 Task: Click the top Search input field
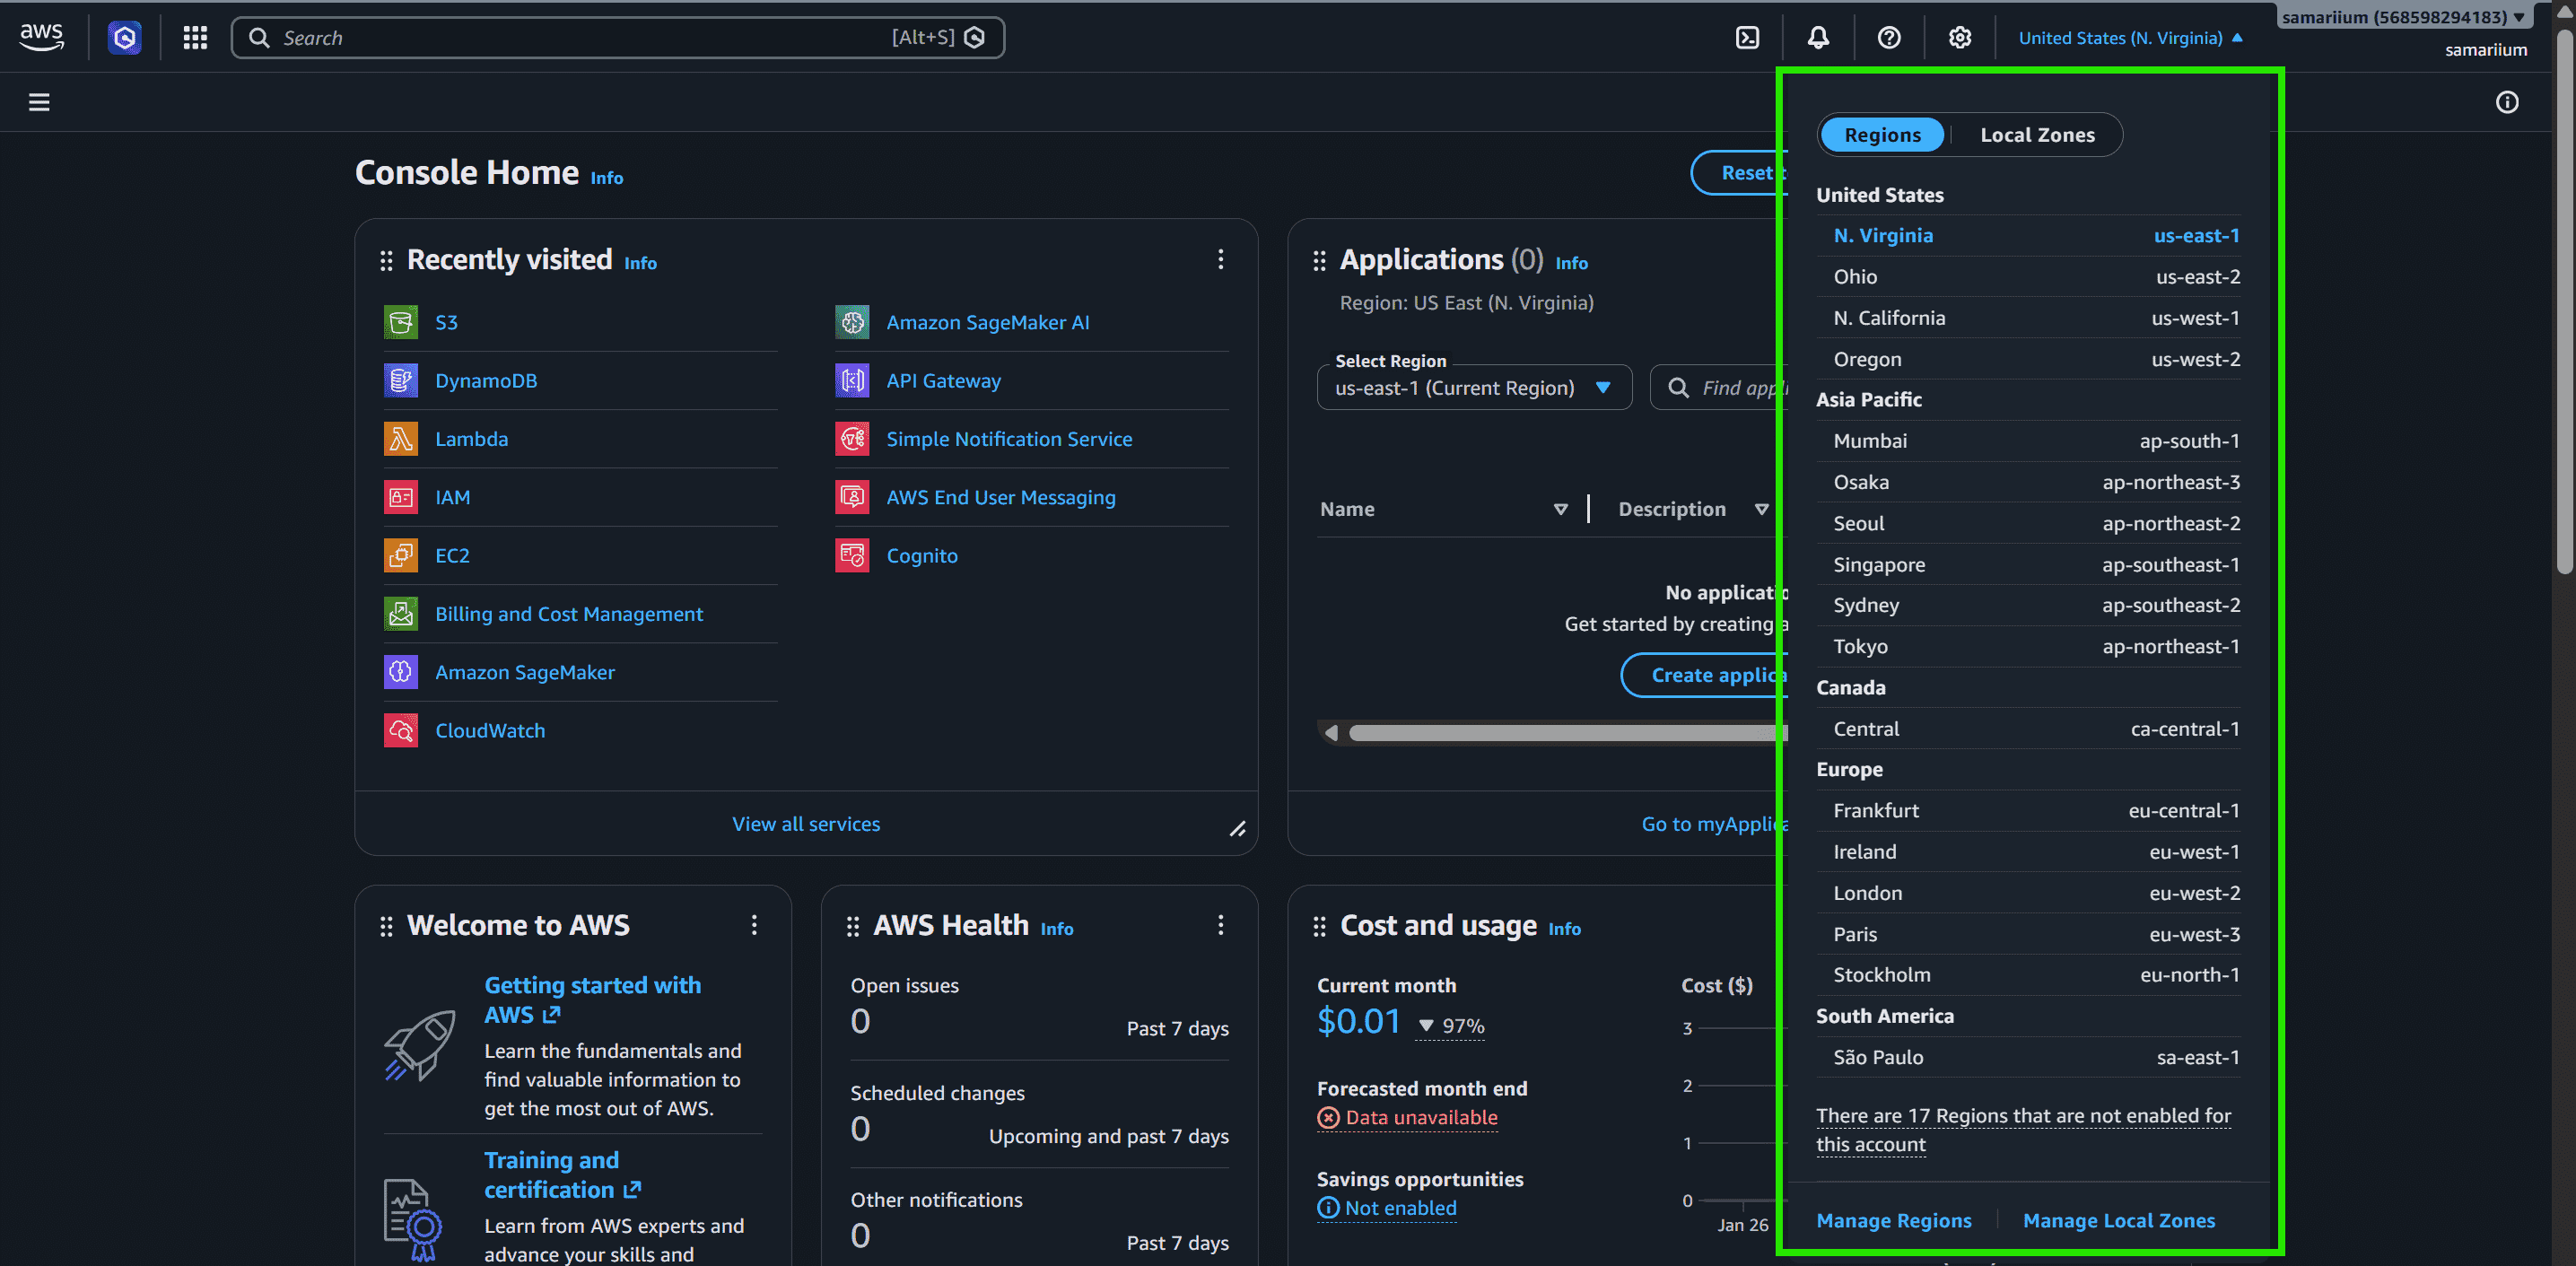pos(618,38)
